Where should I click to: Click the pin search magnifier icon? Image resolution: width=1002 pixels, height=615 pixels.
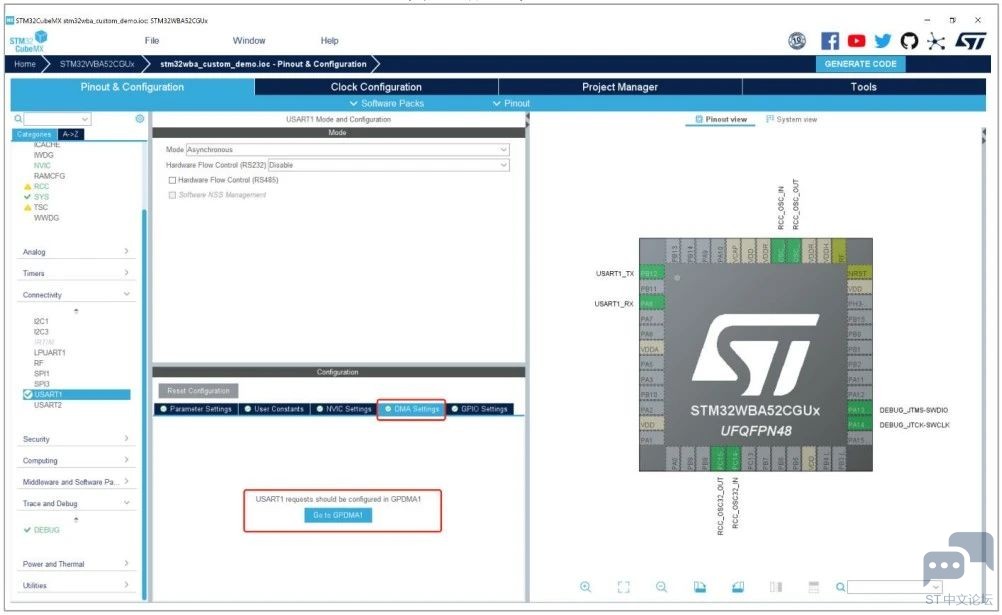(840, 587)
